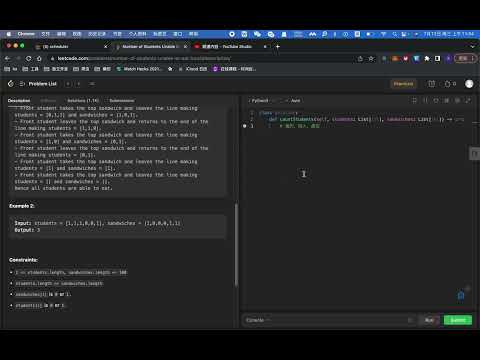Pick a random problem shuffle icon
Screen dimensions: 480x360
coord(92,84)
